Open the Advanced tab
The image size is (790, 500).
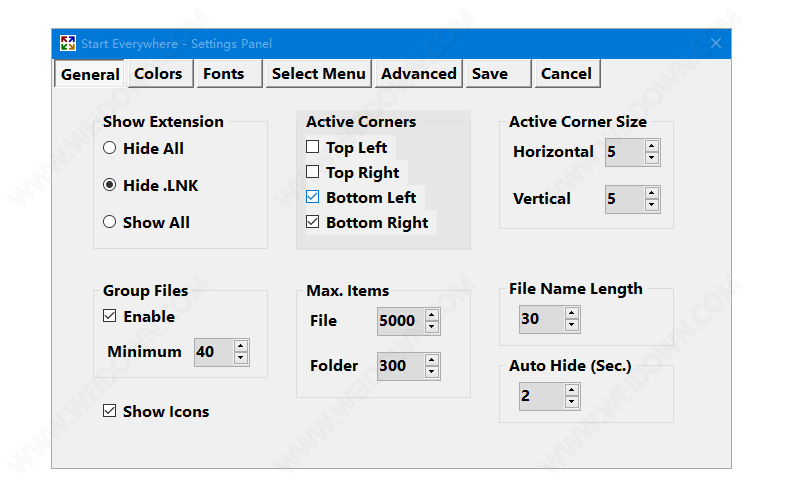(418, 74)
